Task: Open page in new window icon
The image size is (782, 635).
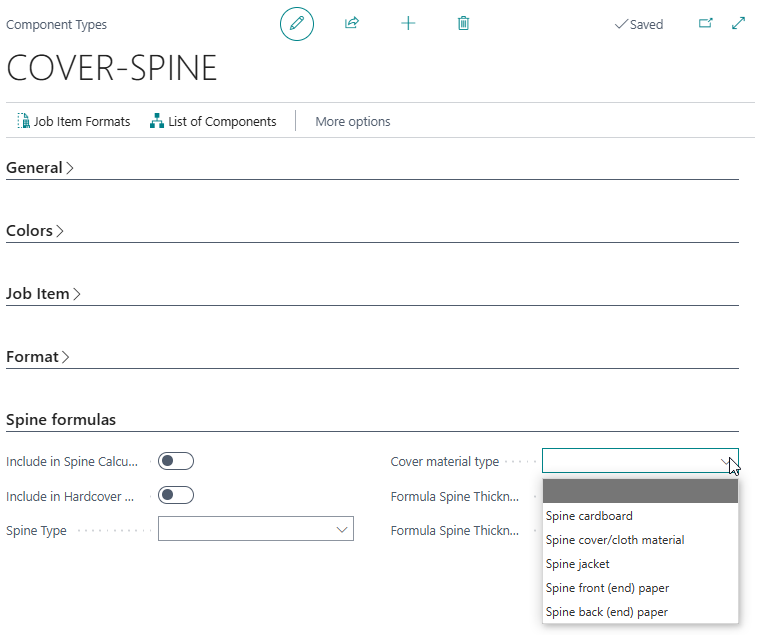Action: coord(705,23)
